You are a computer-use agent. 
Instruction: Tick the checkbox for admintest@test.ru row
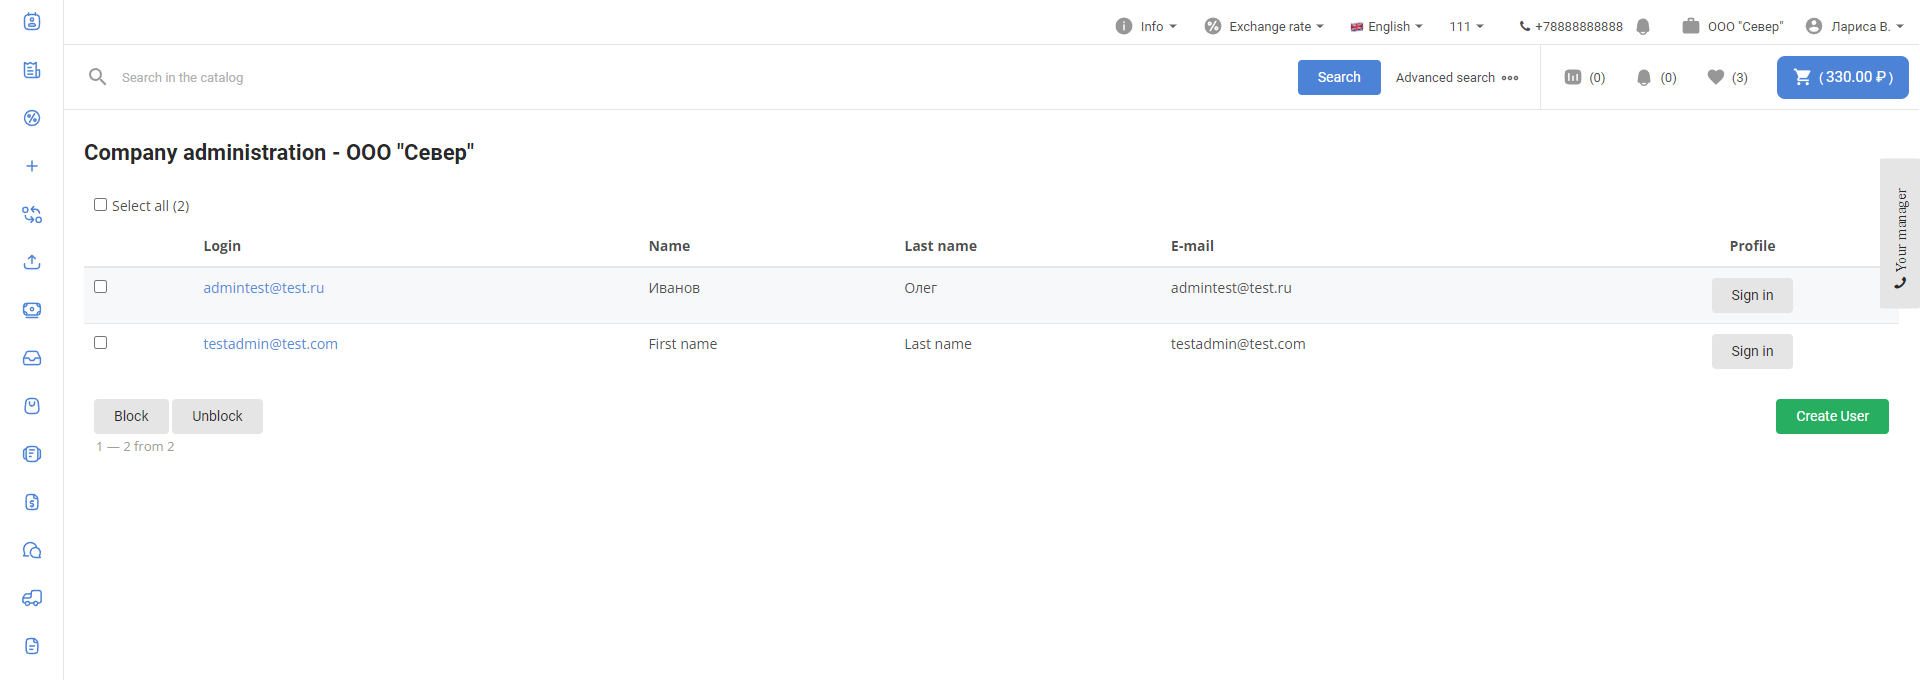[100, 287]
